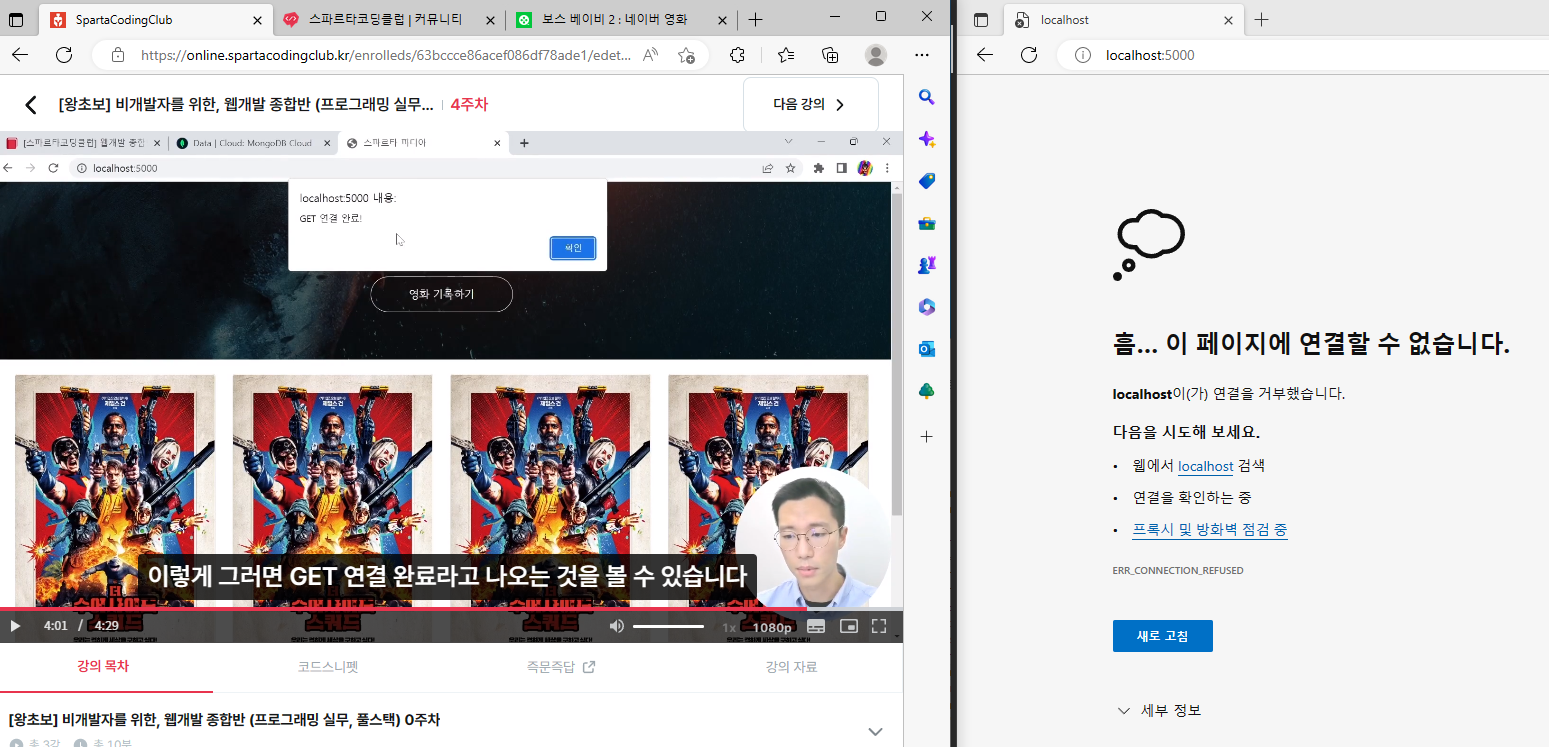
Task: Click site info icon beside localhost:5000
Action: [x=1082, y=55]
